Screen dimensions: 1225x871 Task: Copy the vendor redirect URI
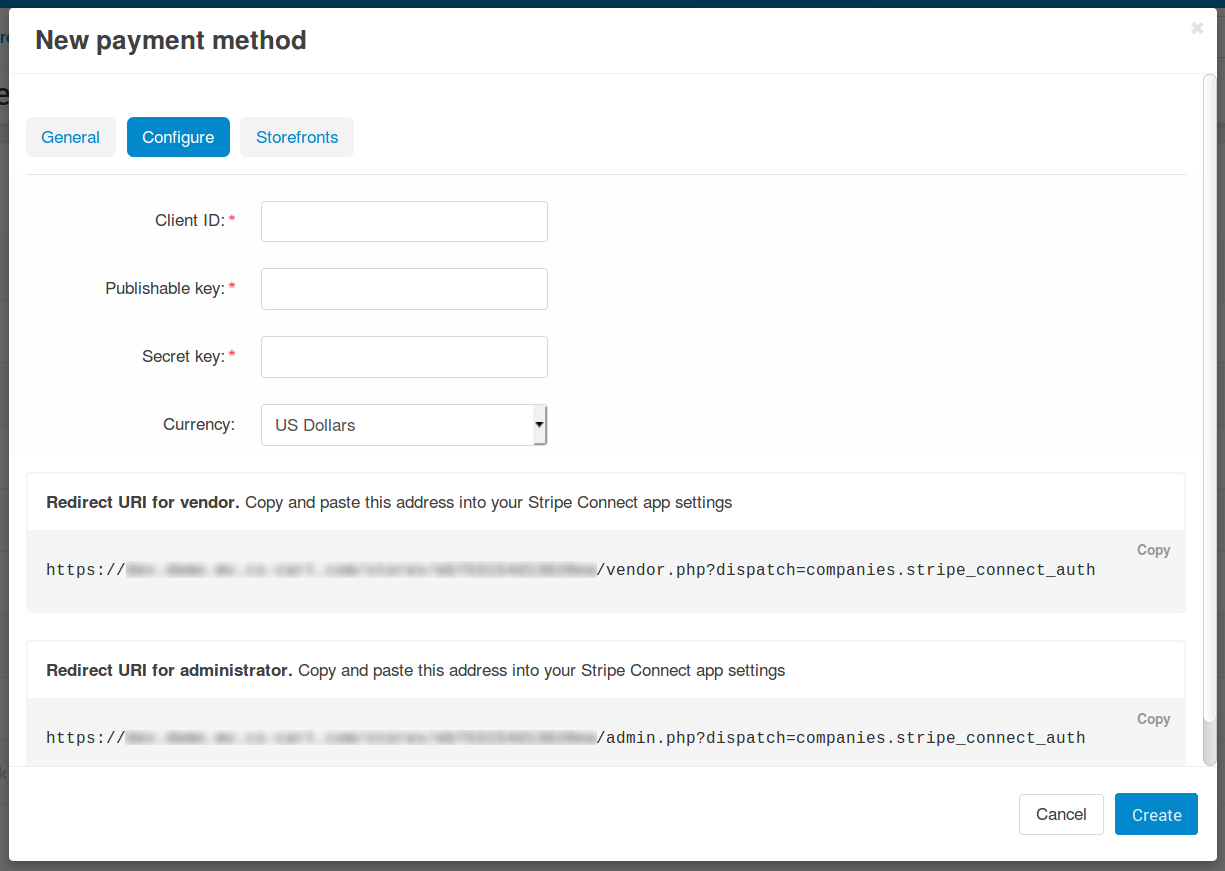coord(1153,550)
